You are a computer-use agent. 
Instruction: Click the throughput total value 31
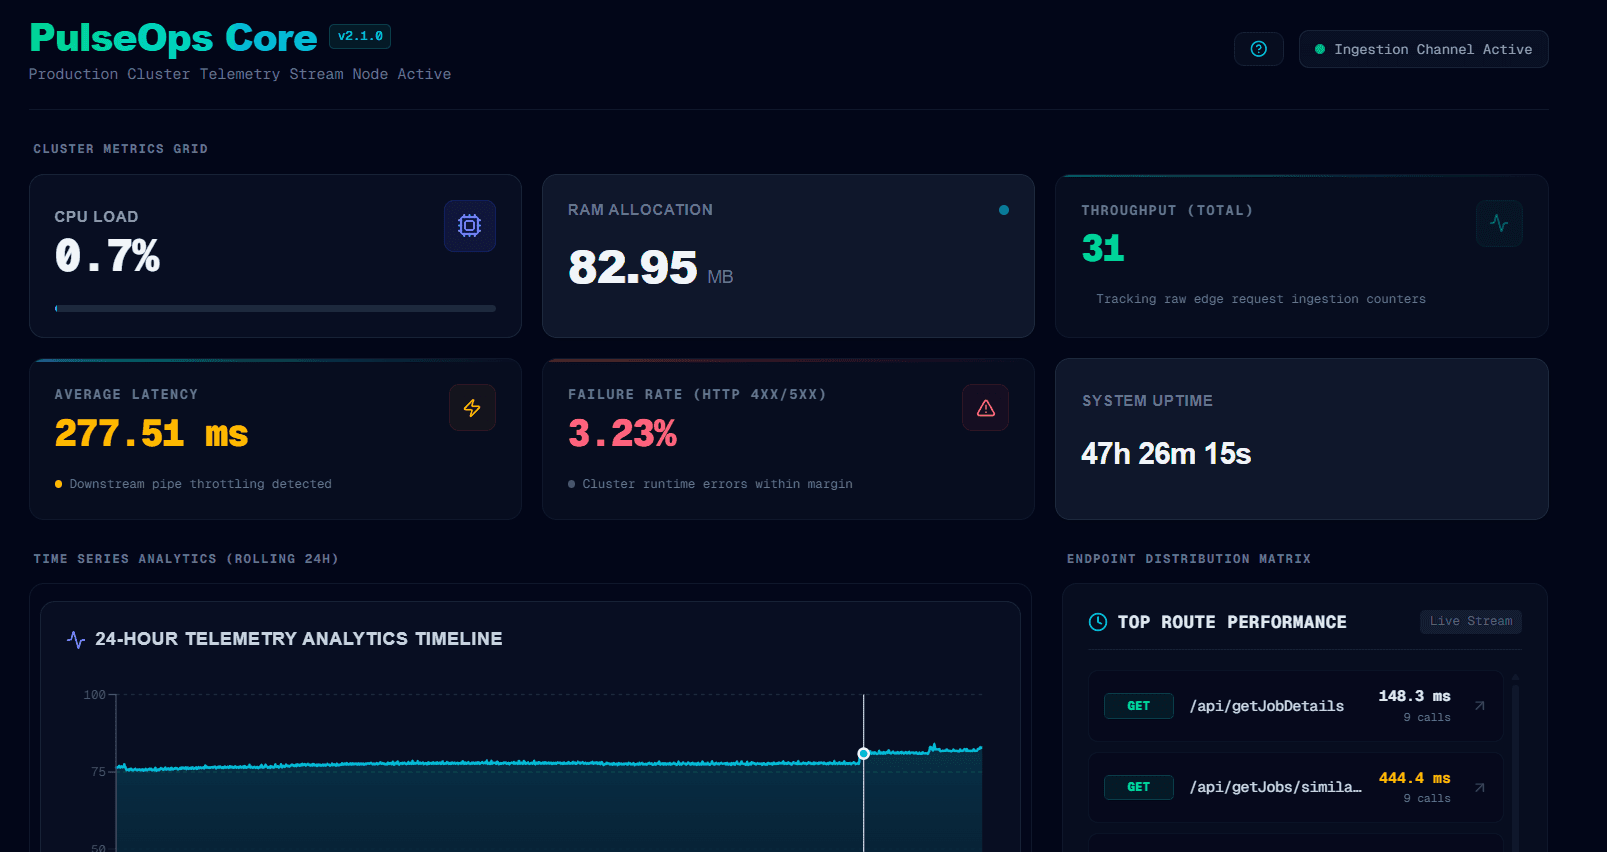1103,248
